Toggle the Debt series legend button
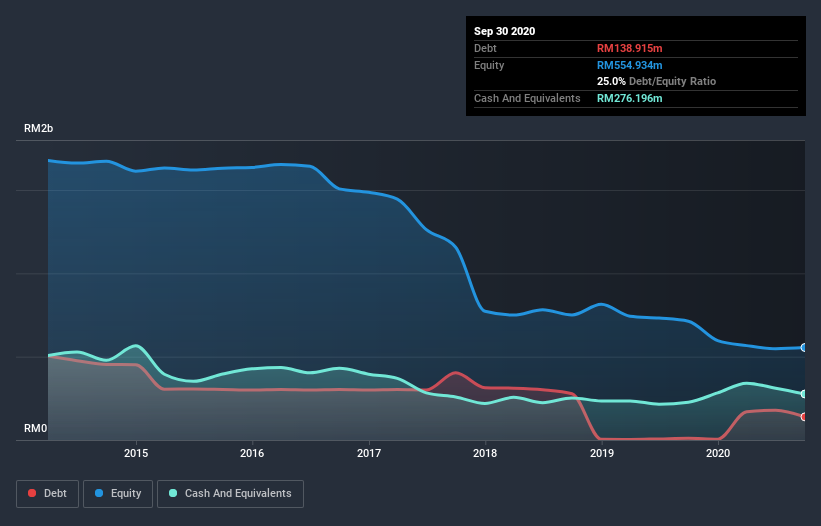821x526 pixels. coord(48,494)
